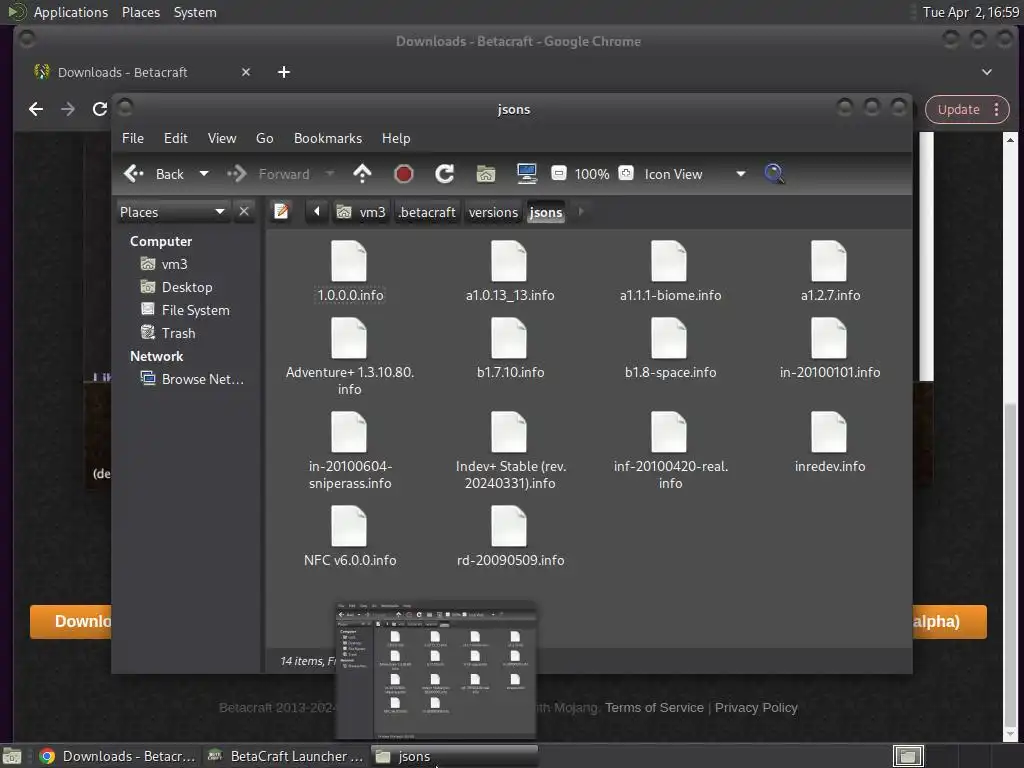Navigate to vm3 in path bar
Image resolution: width=1024 pixels, height=768 pixels.
tap(361, 212)
